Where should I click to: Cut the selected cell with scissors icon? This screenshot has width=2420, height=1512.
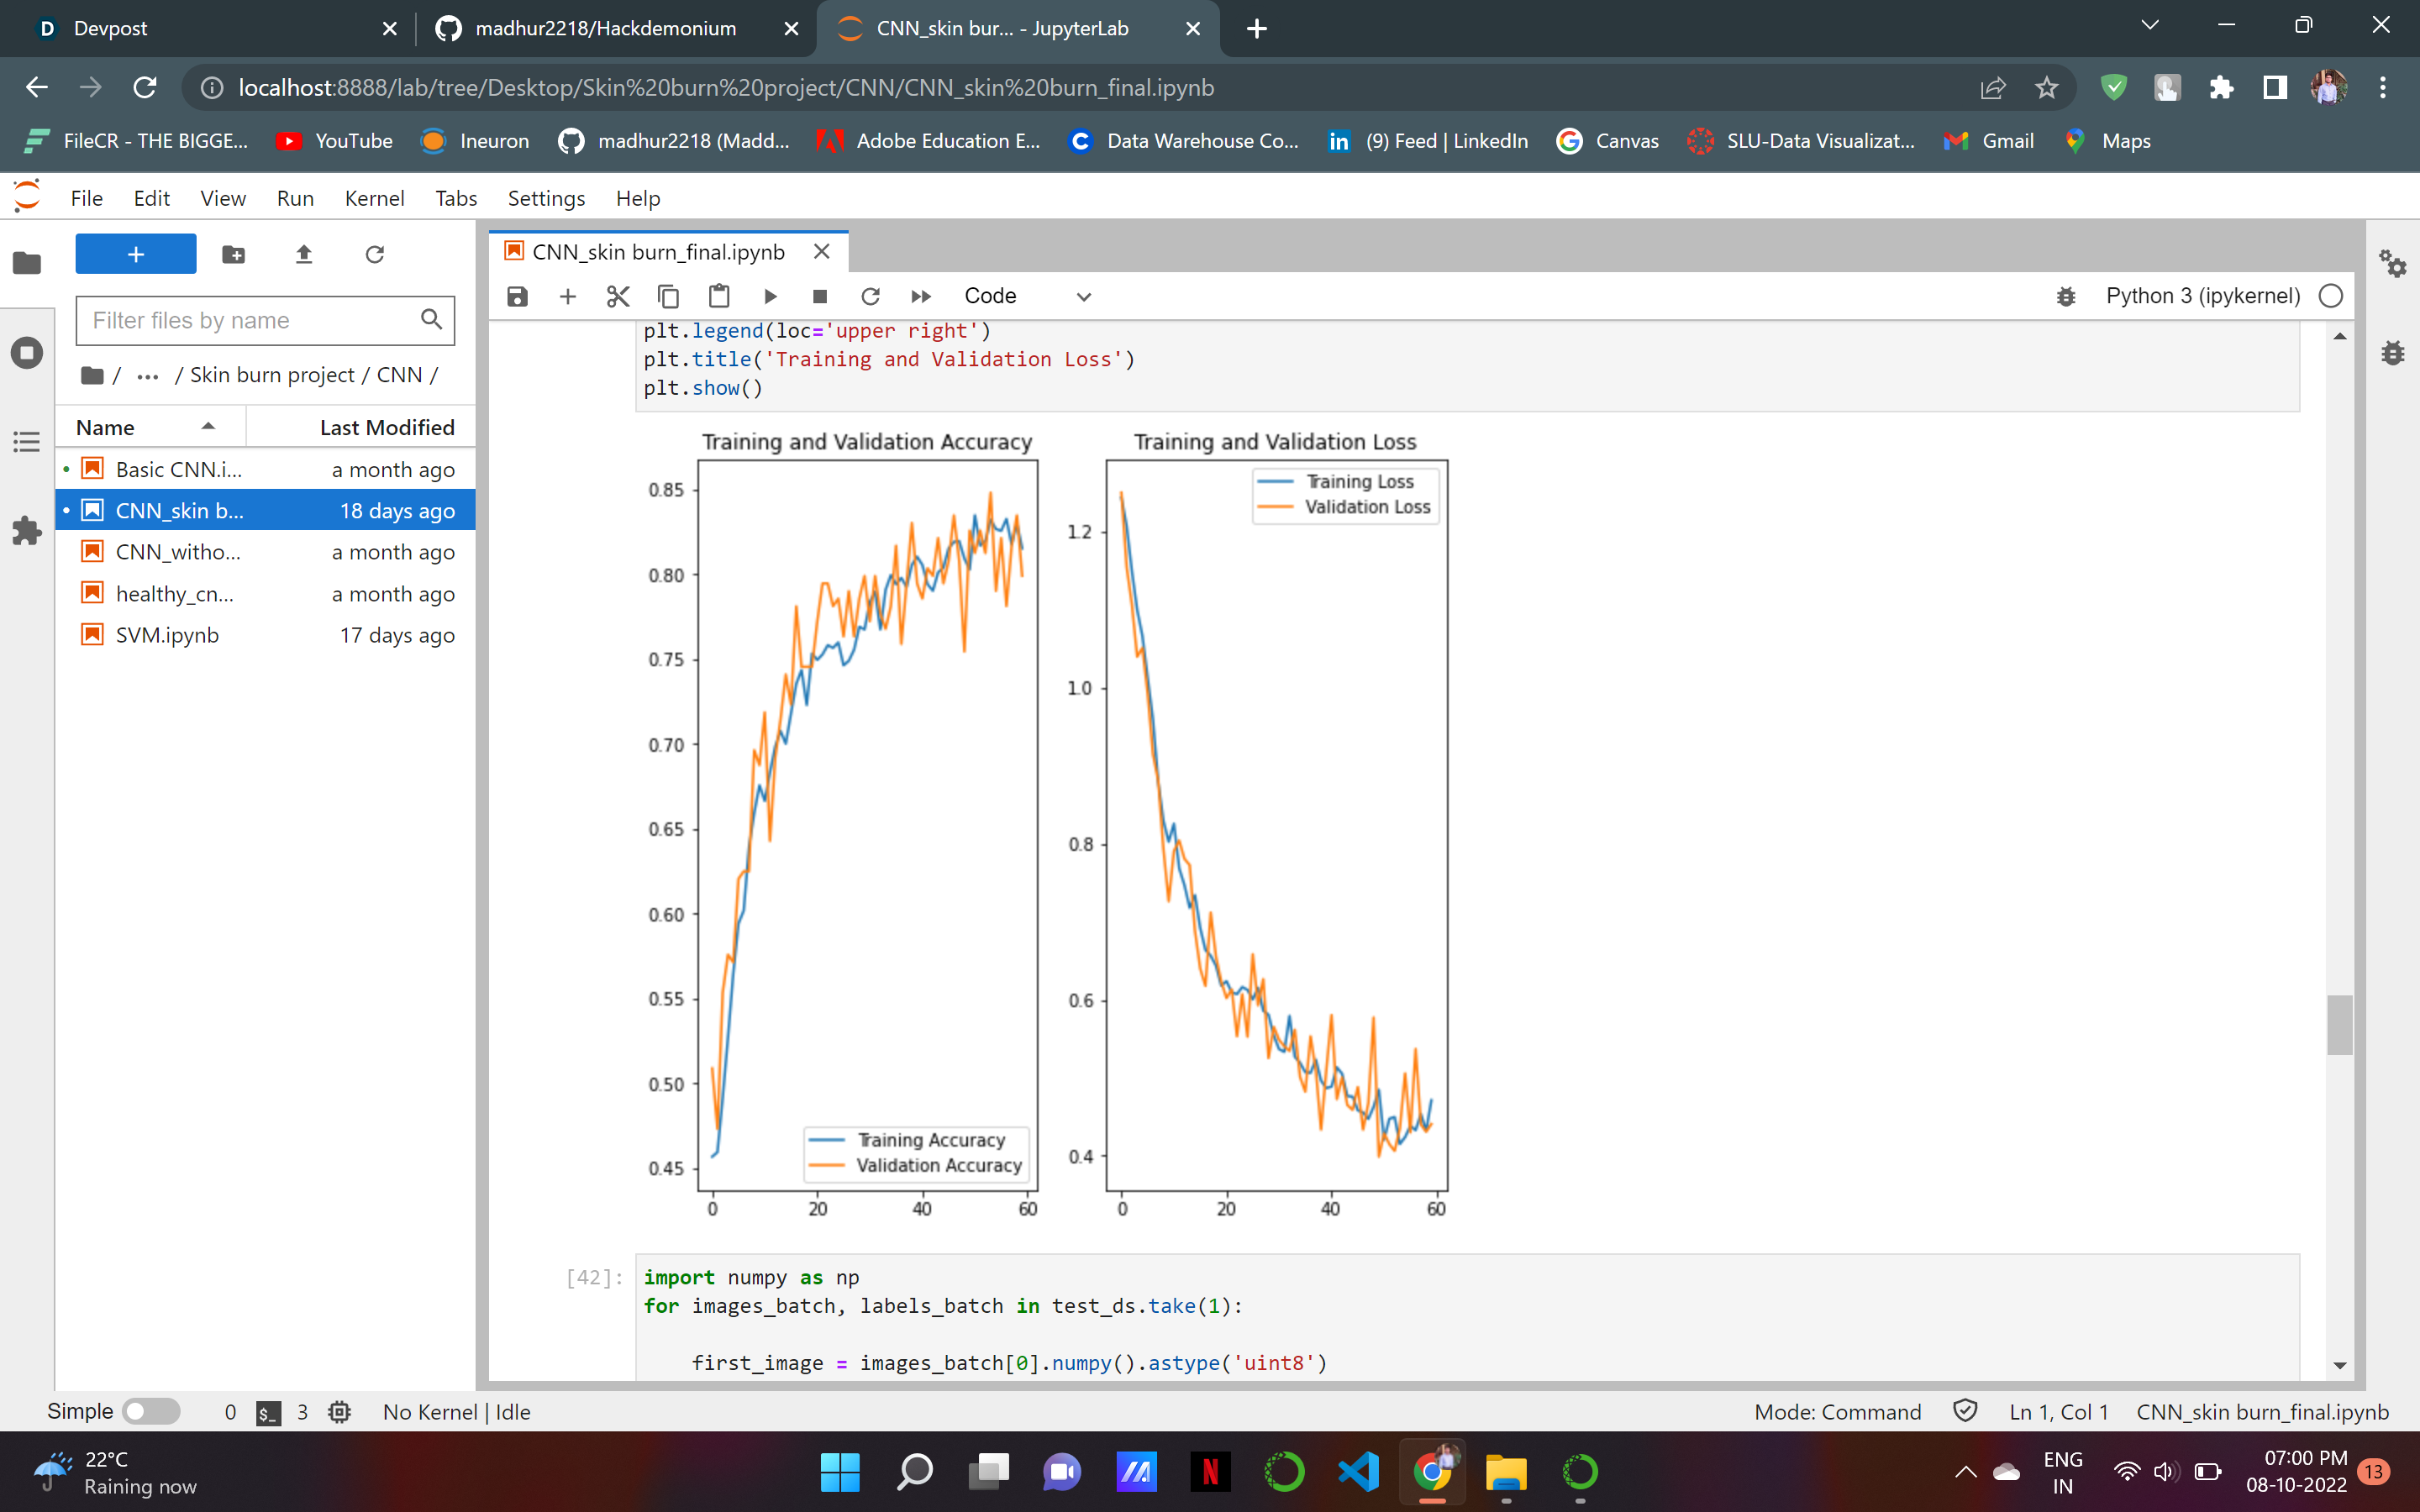(x=618, y=296)
